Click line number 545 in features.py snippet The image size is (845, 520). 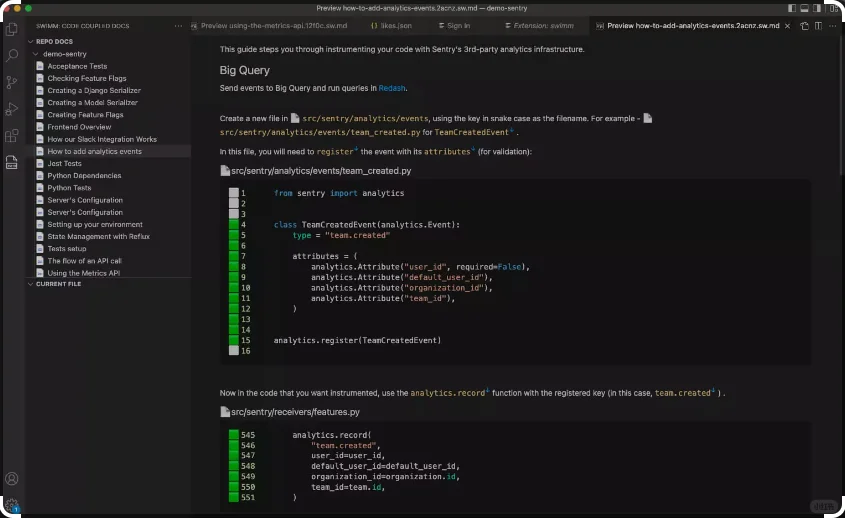point(248,435)
